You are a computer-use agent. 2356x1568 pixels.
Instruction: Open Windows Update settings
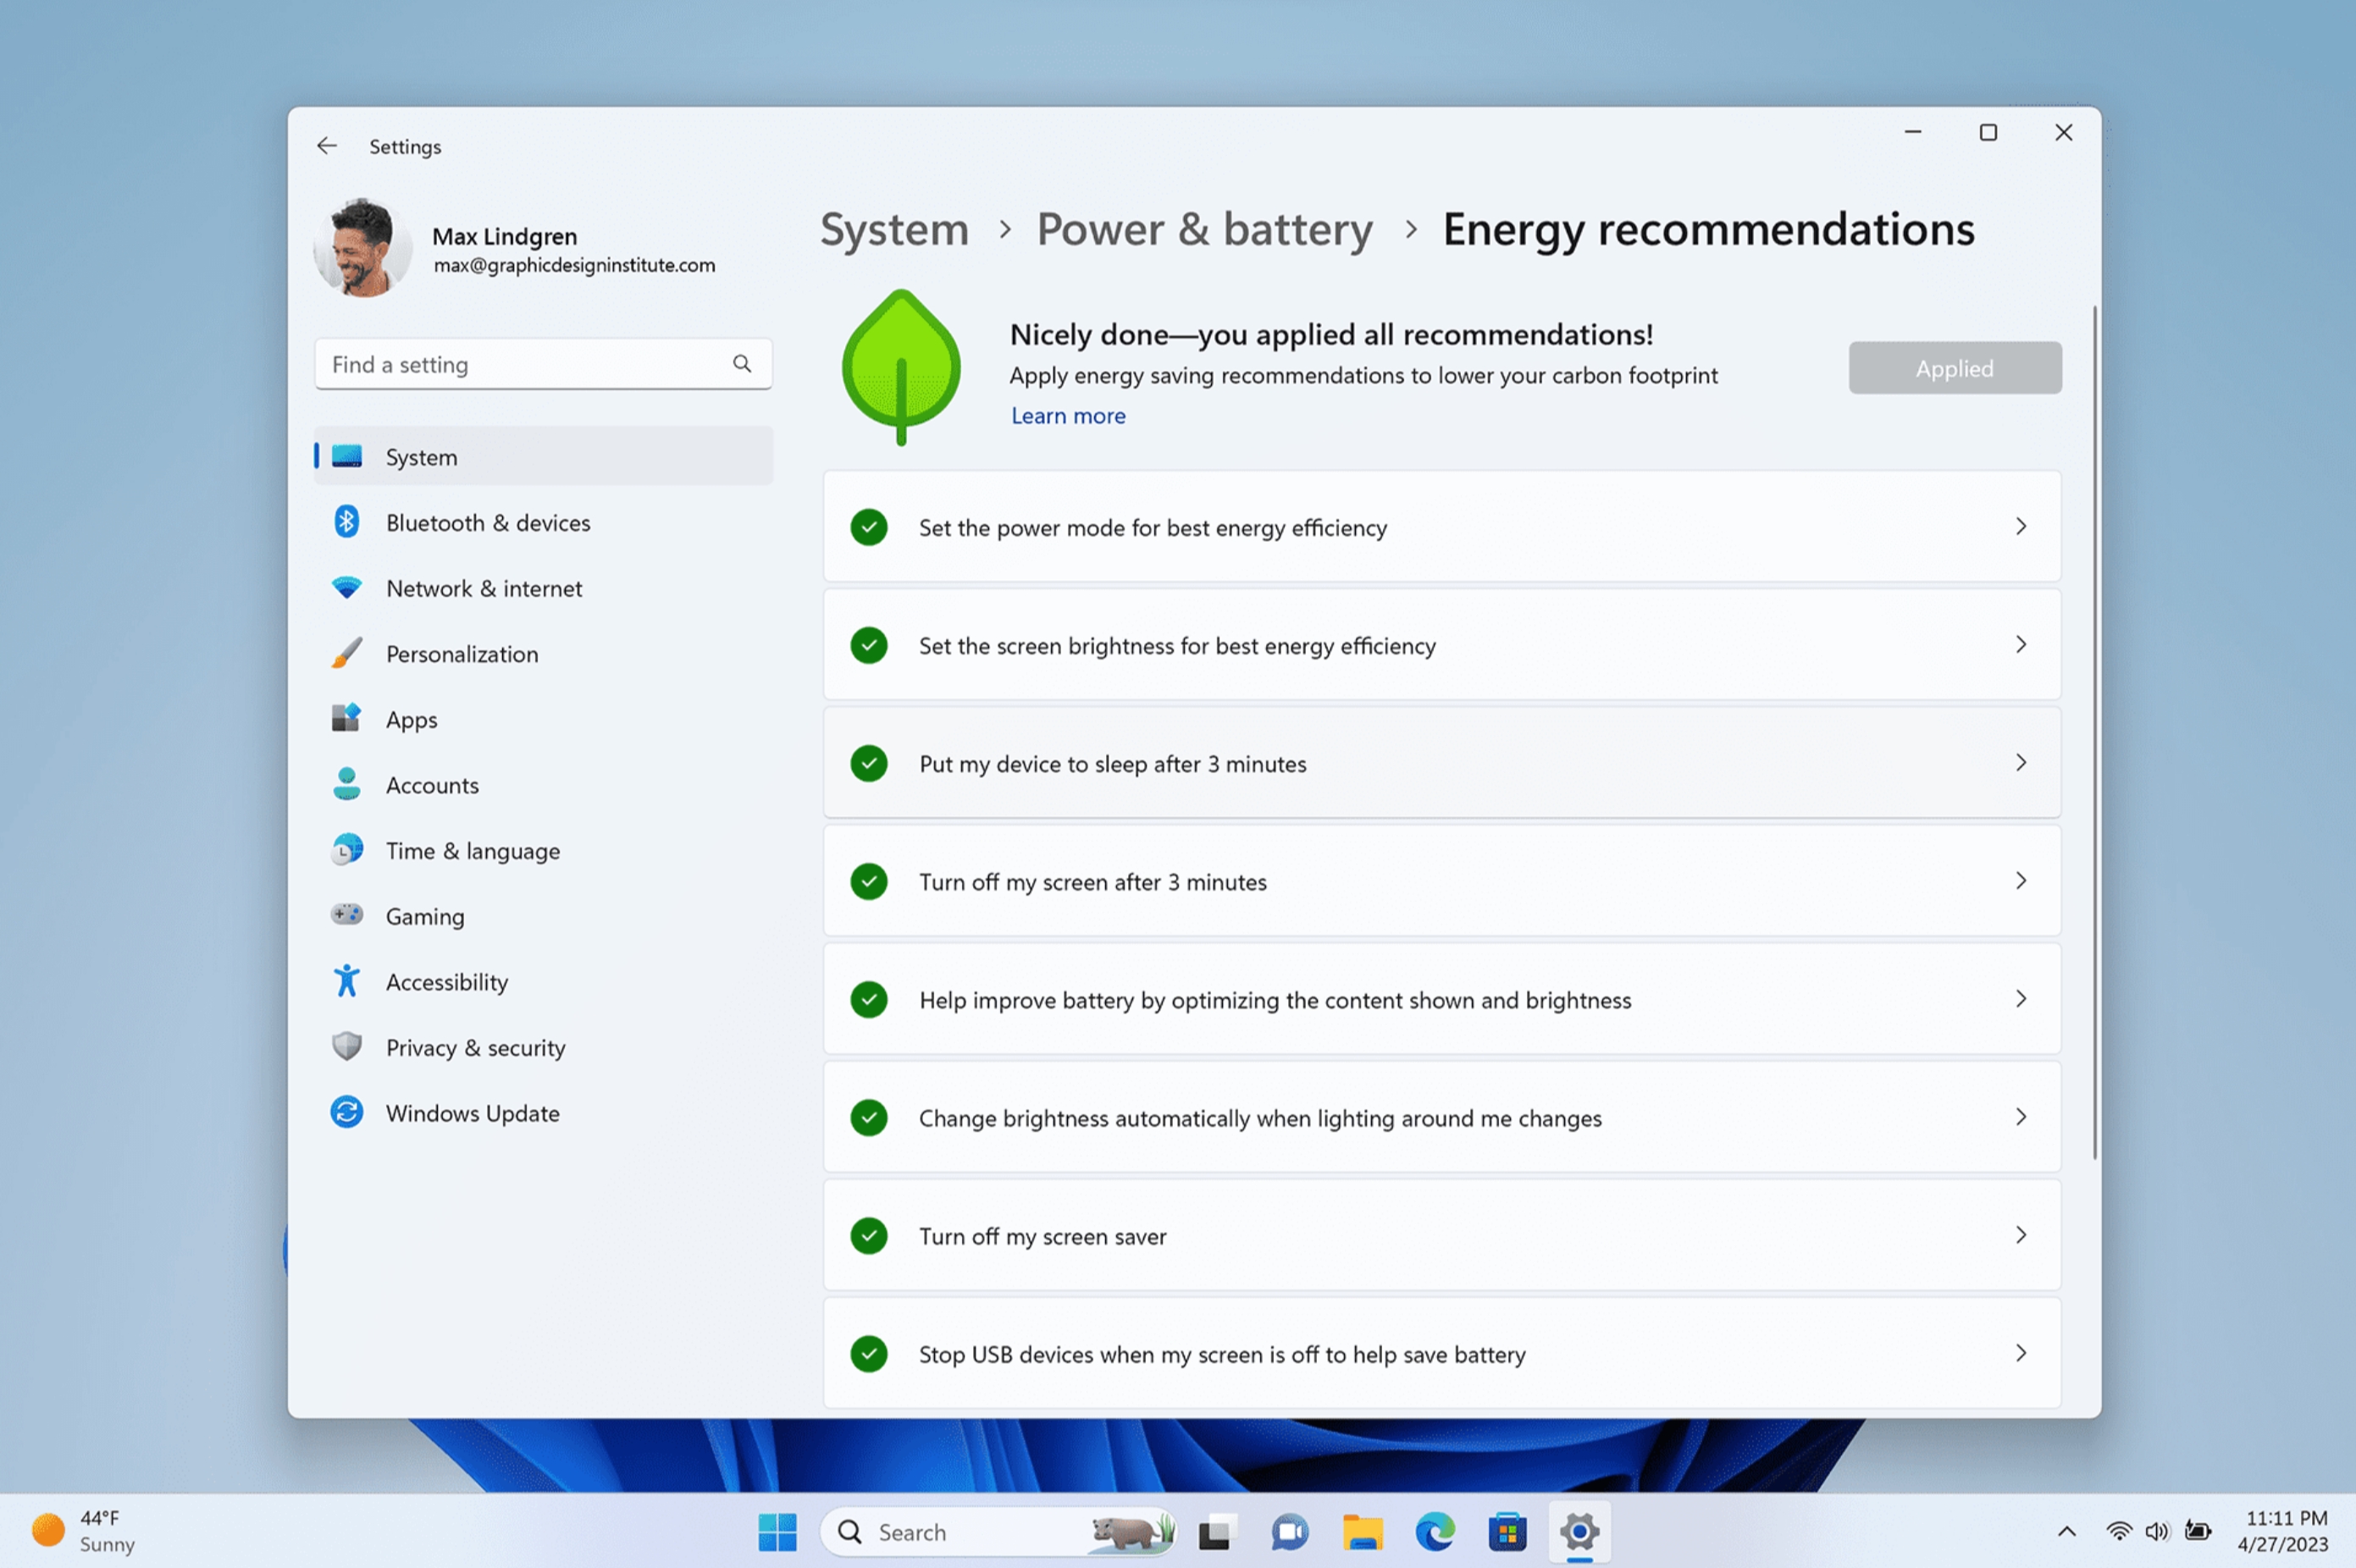[473, 1112]
